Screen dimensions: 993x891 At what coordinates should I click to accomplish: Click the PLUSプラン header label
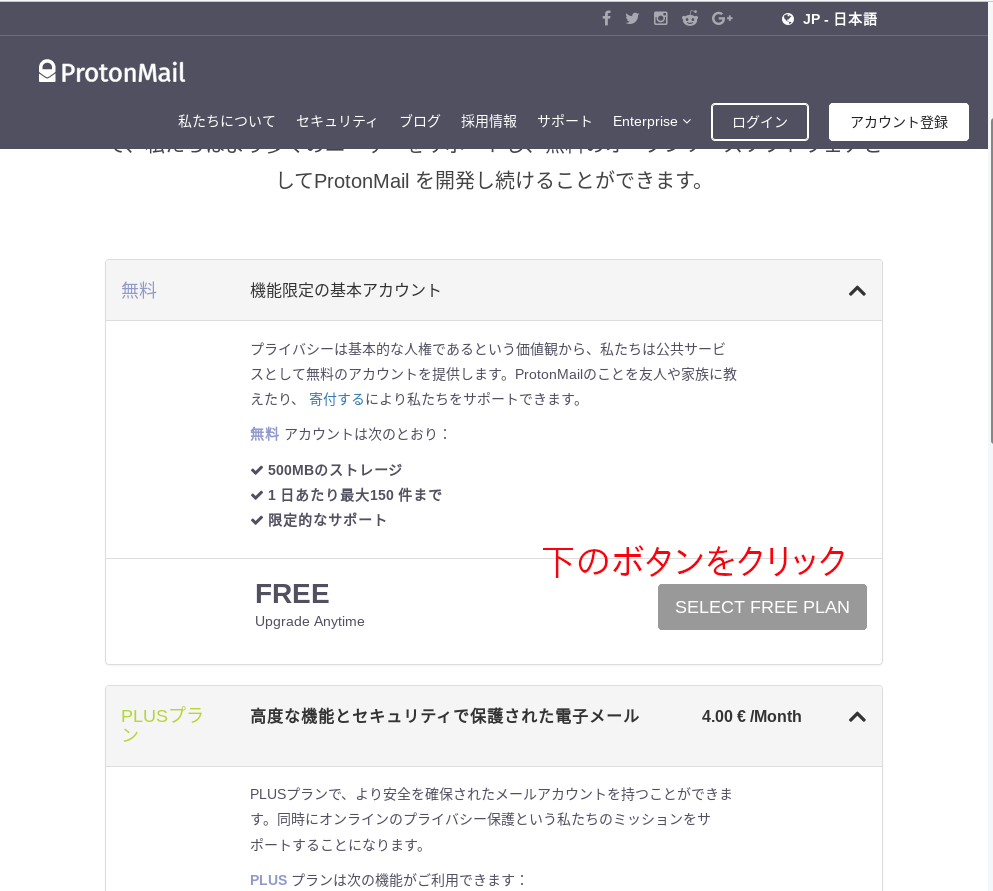(162, 725)
